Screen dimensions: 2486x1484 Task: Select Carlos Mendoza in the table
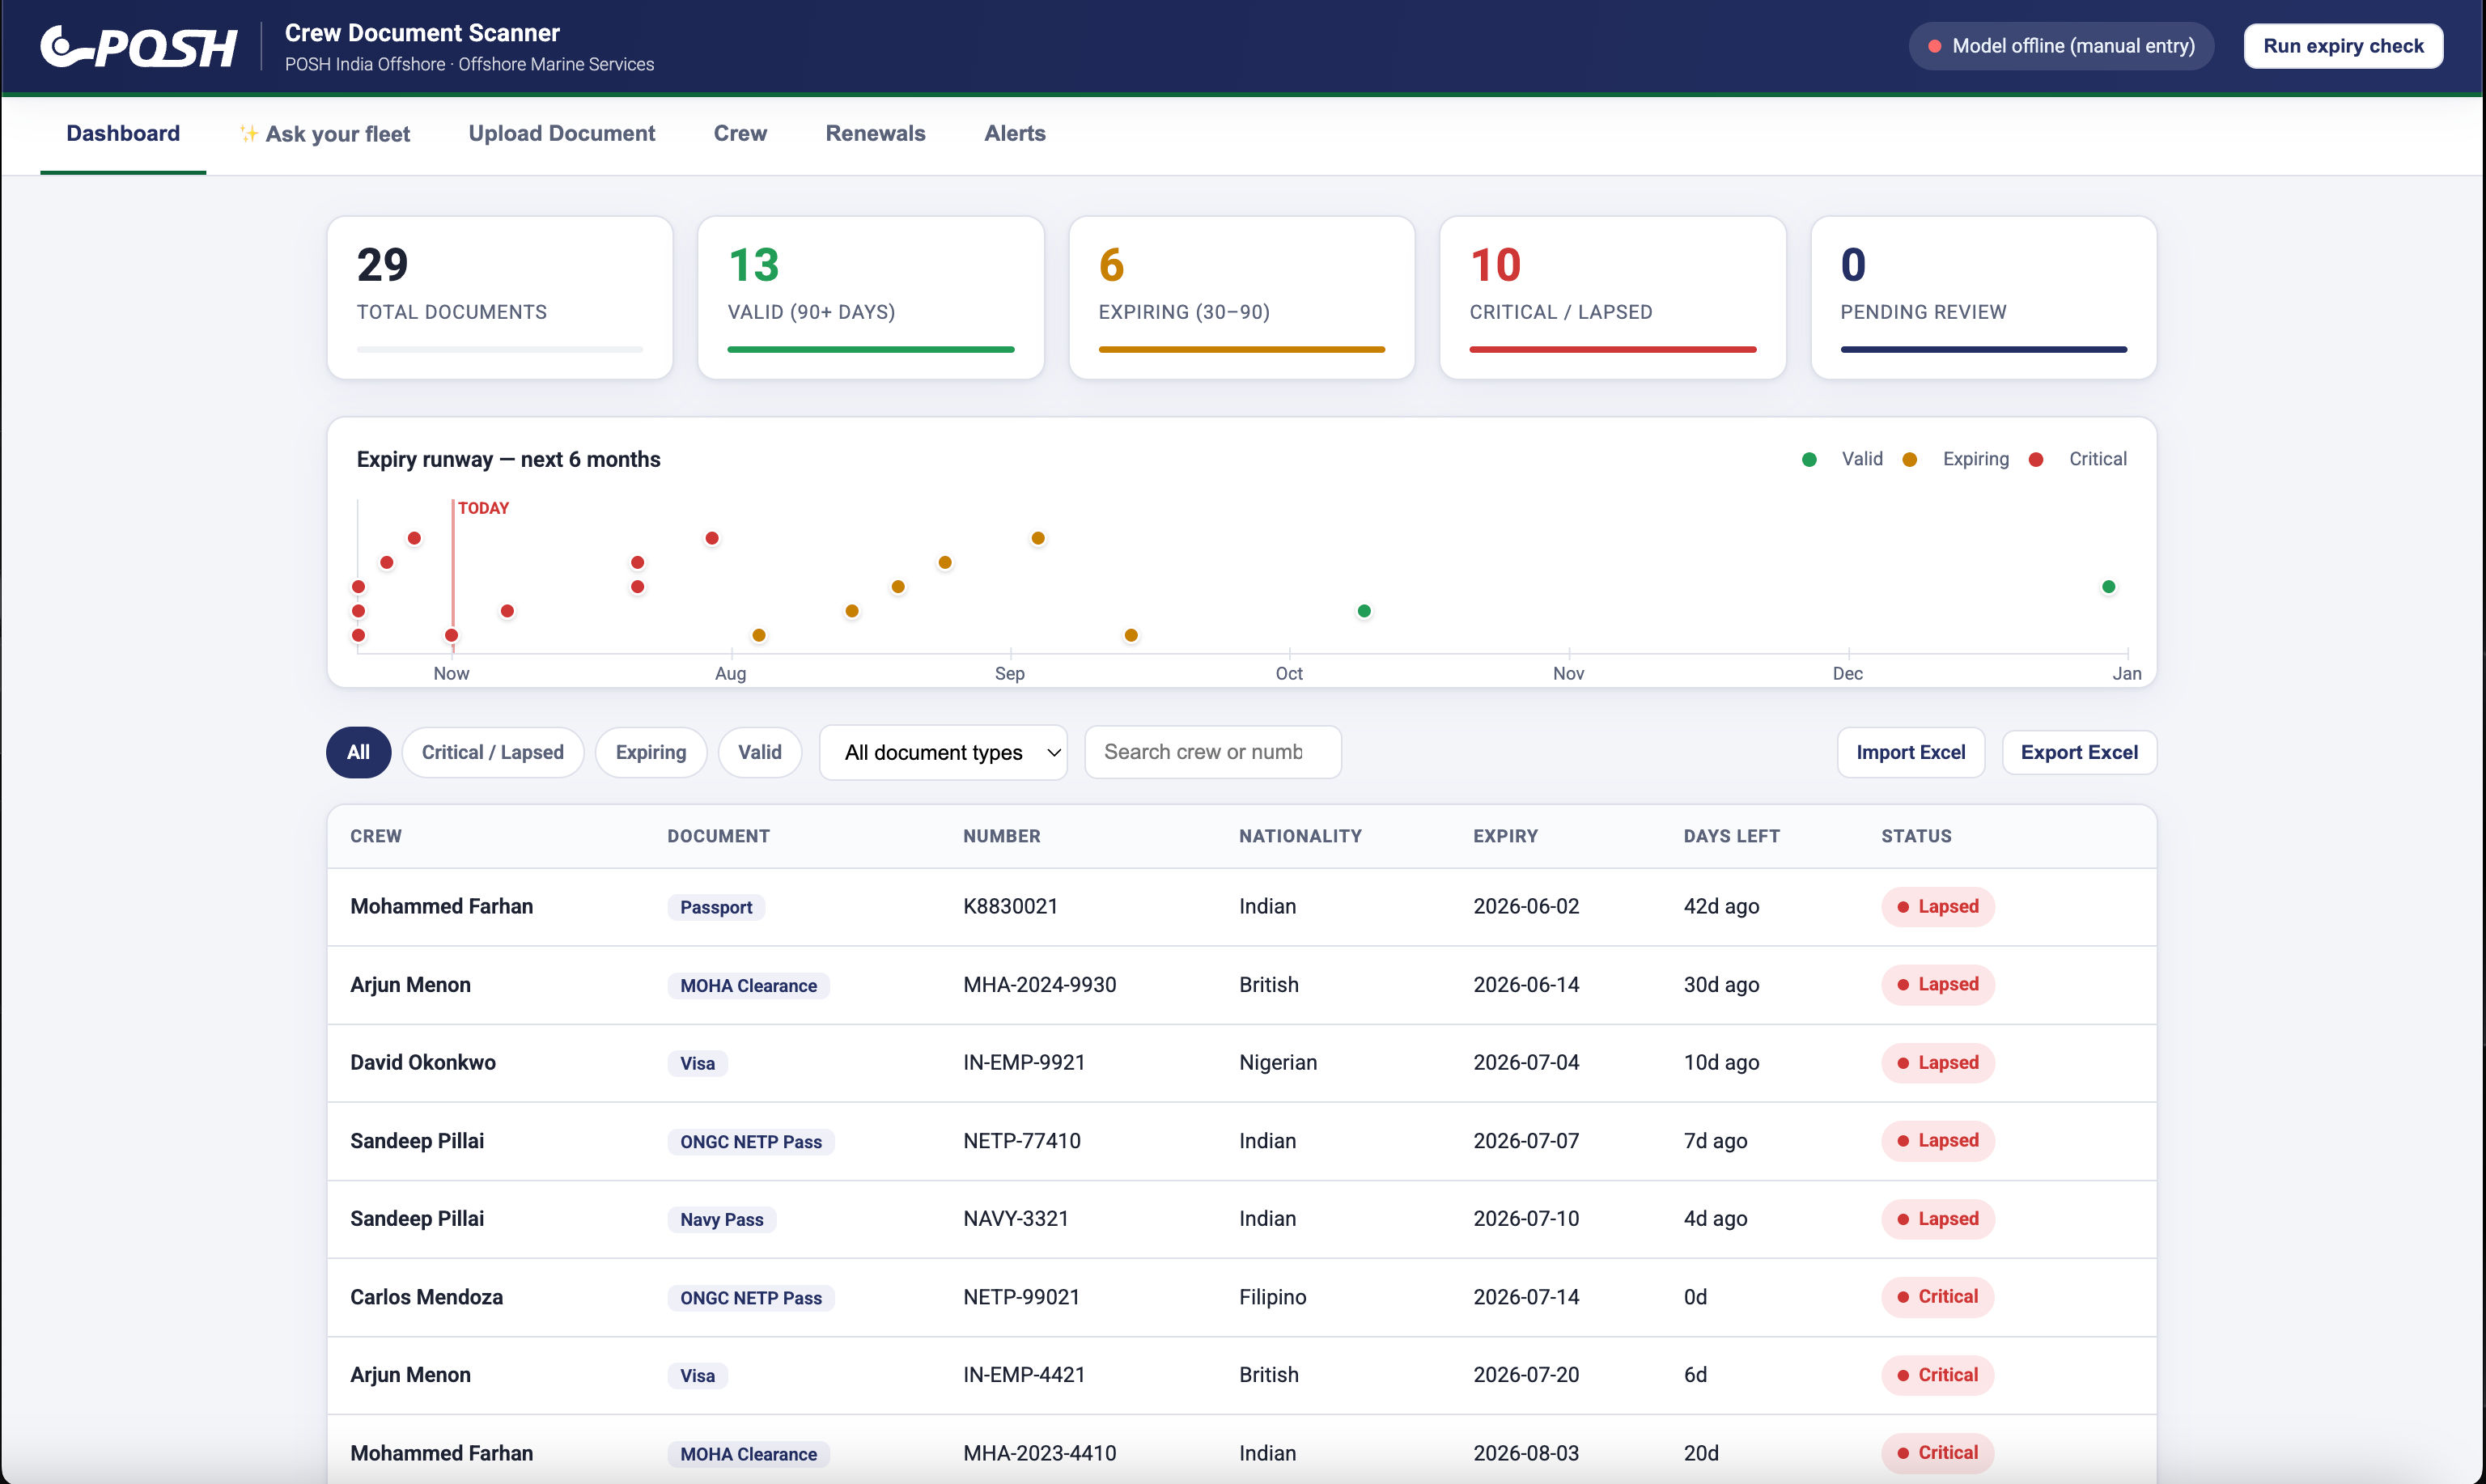click(x=426, y=1297)
